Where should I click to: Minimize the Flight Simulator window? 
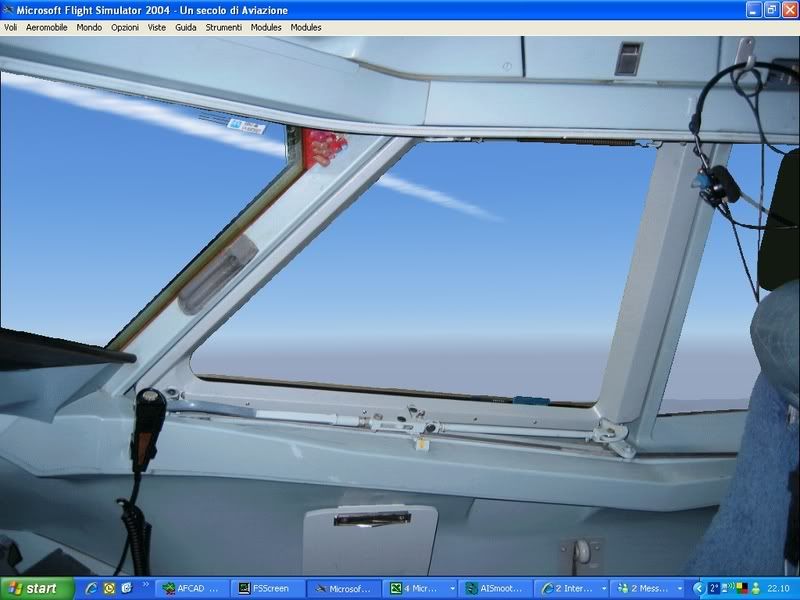click(754, 10)
